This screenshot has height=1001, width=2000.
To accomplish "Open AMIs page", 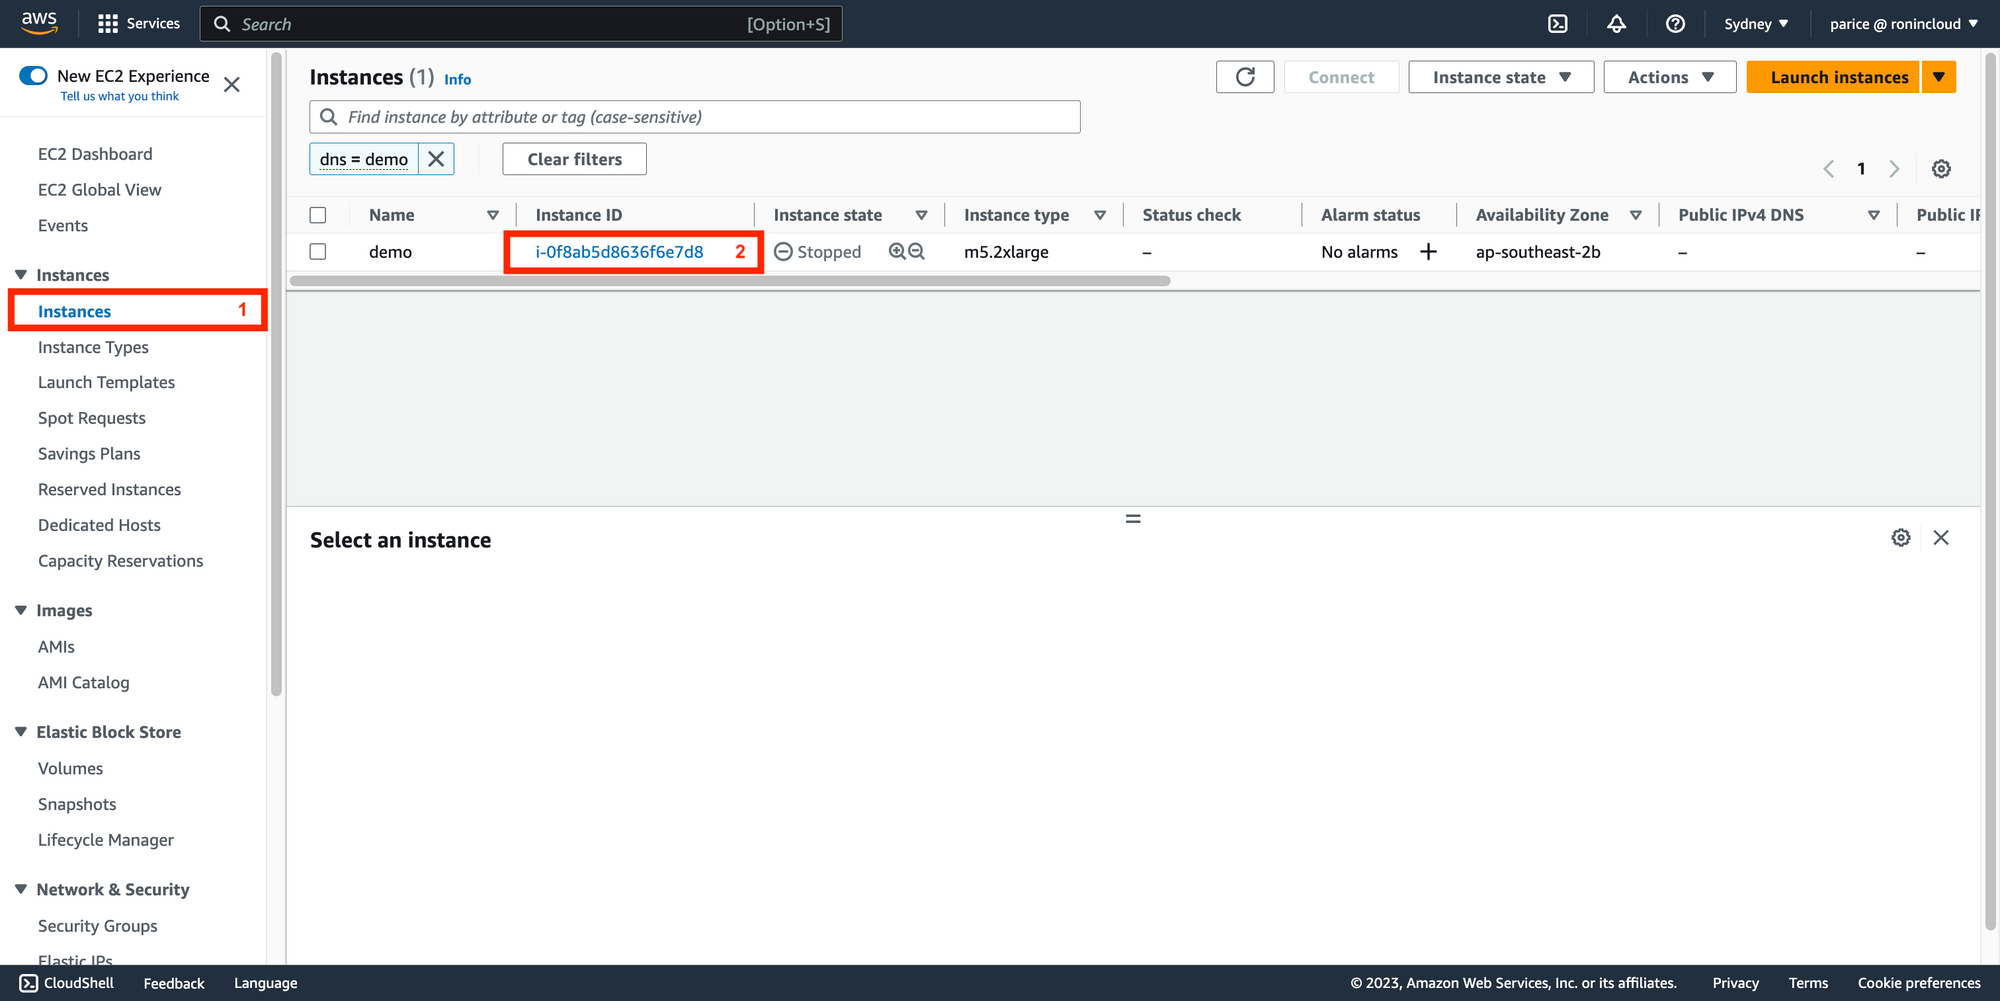I will coord(56,647).
